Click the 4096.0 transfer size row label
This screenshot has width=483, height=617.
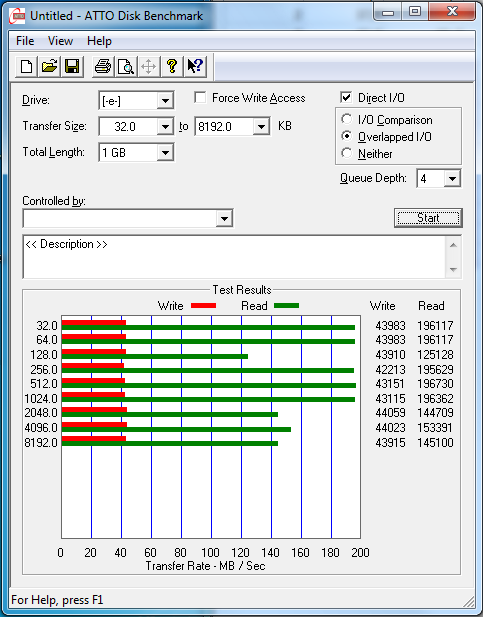[x=41, y=428]
